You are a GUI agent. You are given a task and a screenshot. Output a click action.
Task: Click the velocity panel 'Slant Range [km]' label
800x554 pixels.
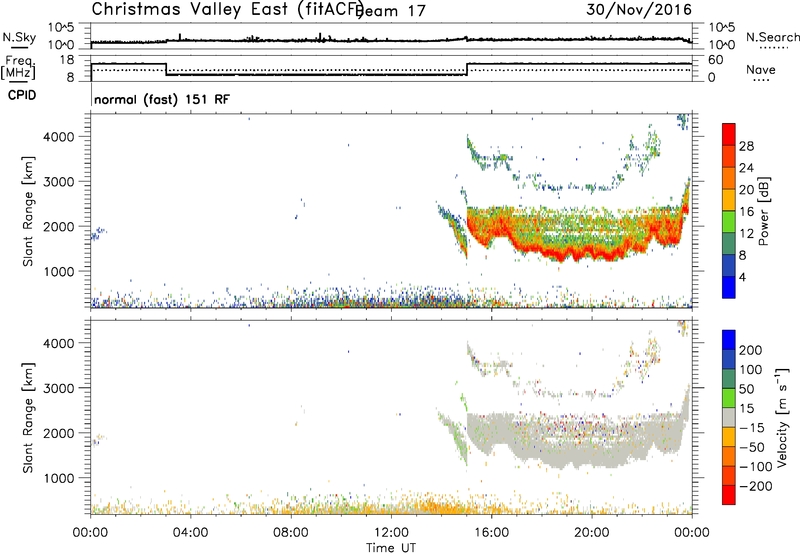(28, 418)
